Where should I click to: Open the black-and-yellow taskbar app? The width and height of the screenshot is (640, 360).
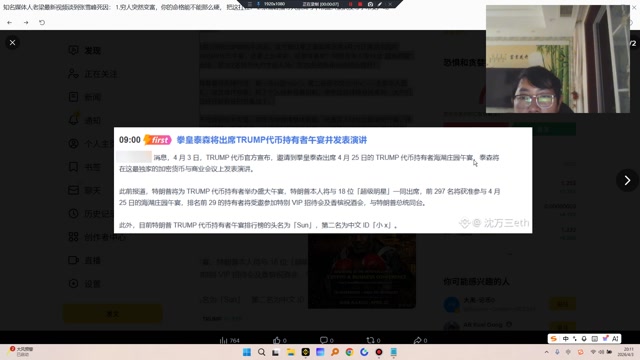[305, 352]
